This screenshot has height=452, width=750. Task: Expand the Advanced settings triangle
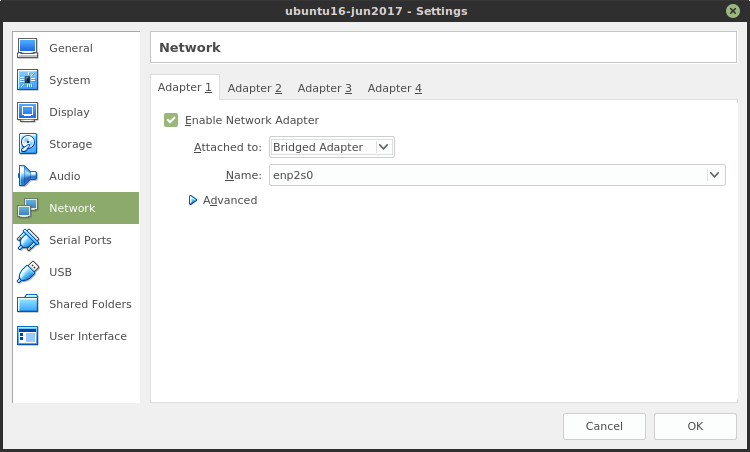click(193, 200)
